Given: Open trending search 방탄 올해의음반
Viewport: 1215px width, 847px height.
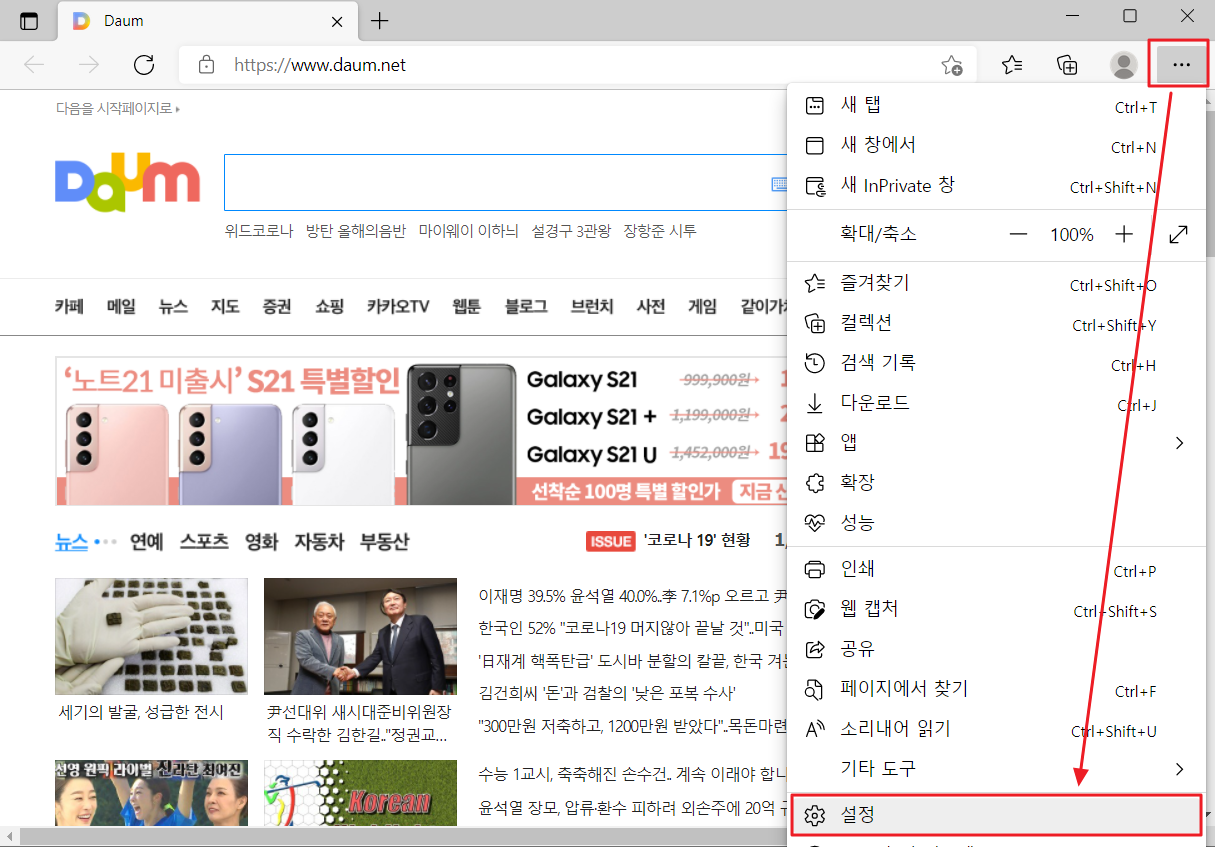Looking at the screenshot, I should (356, 231).
